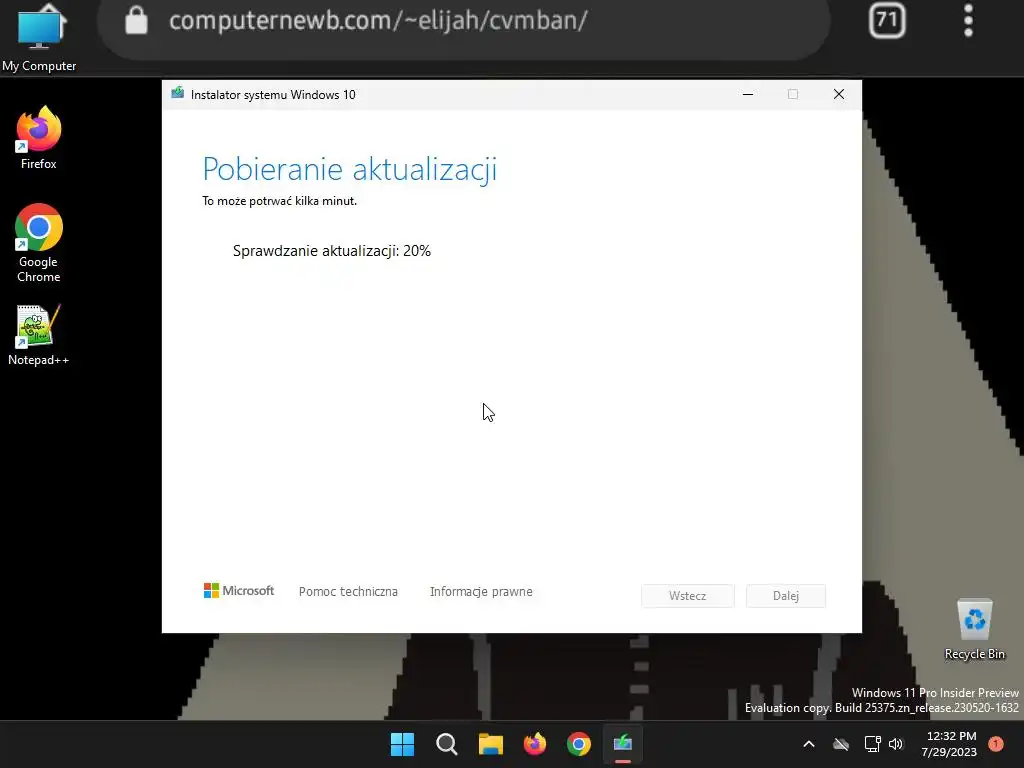The image size is (1024, 768).
Task: Open the browser tab switcher showing 71
Action: pyautogui.click(x=887, y=20)
